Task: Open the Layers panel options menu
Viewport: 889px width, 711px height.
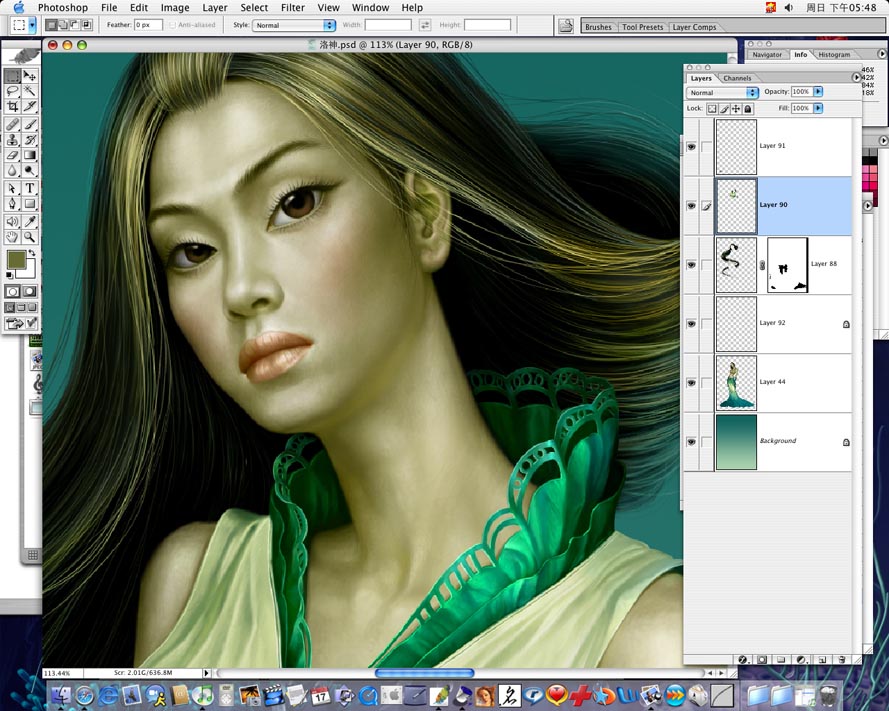Action: (856, 77)
